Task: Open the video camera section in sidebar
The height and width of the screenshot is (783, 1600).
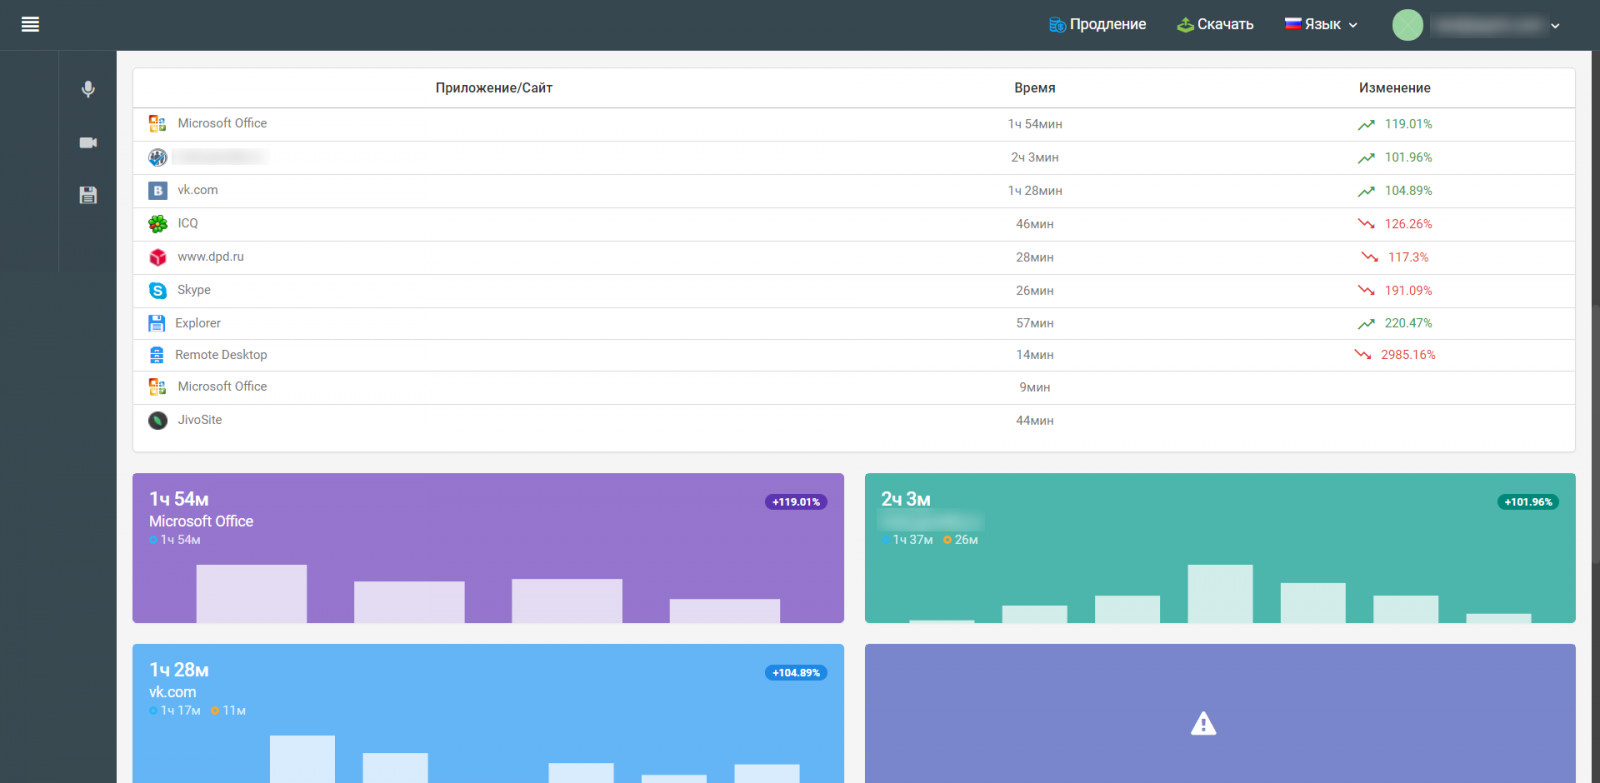Action: coord(88,143)
